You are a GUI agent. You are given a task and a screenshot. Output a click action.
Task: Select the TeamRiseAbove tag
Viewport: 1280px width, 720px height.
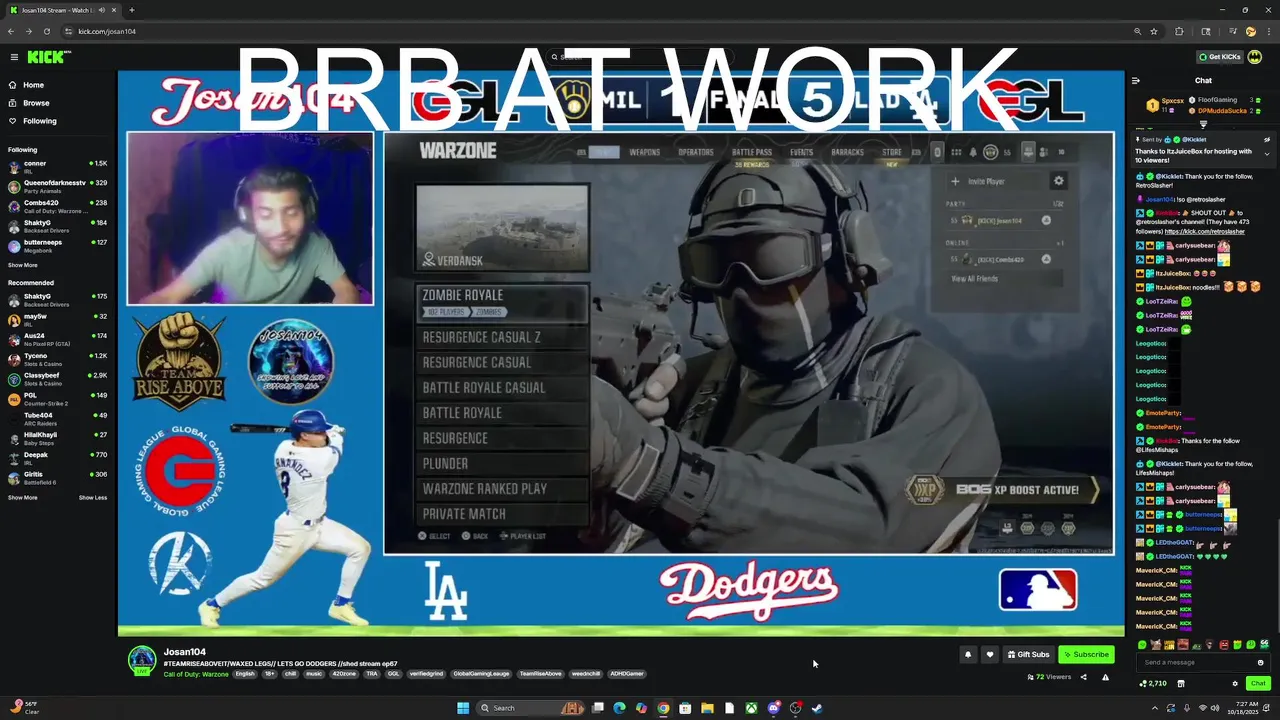pos(541,674)
